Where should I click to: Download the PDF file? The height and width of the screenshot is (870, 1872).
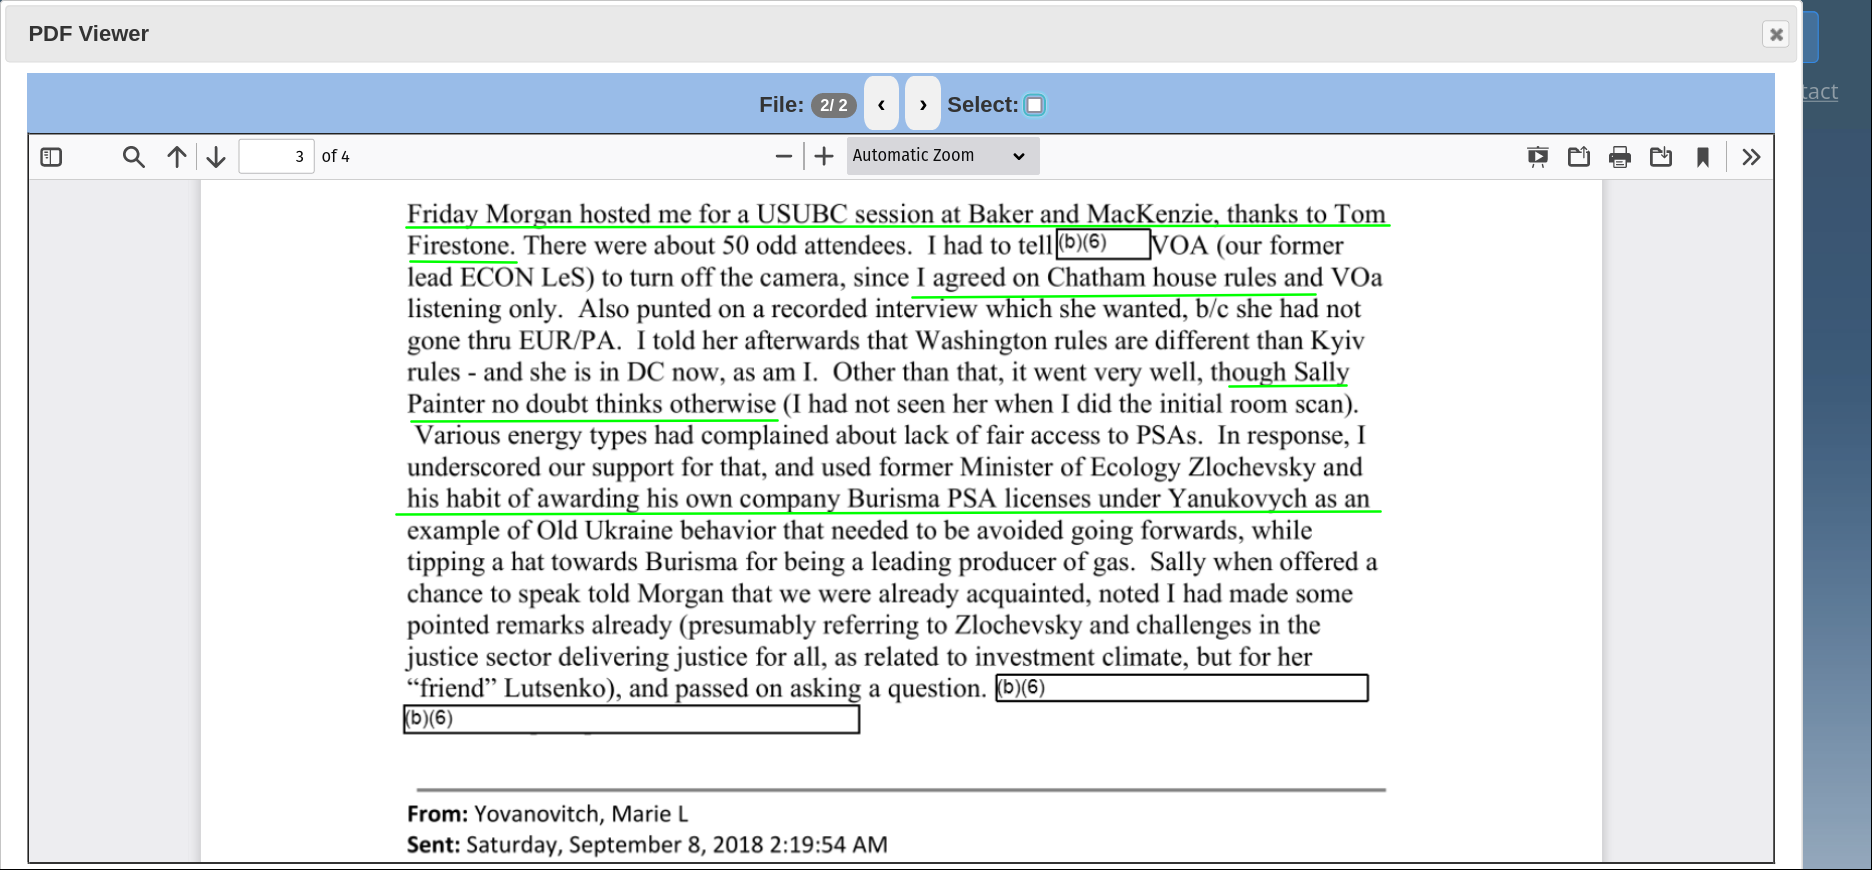1661,157
